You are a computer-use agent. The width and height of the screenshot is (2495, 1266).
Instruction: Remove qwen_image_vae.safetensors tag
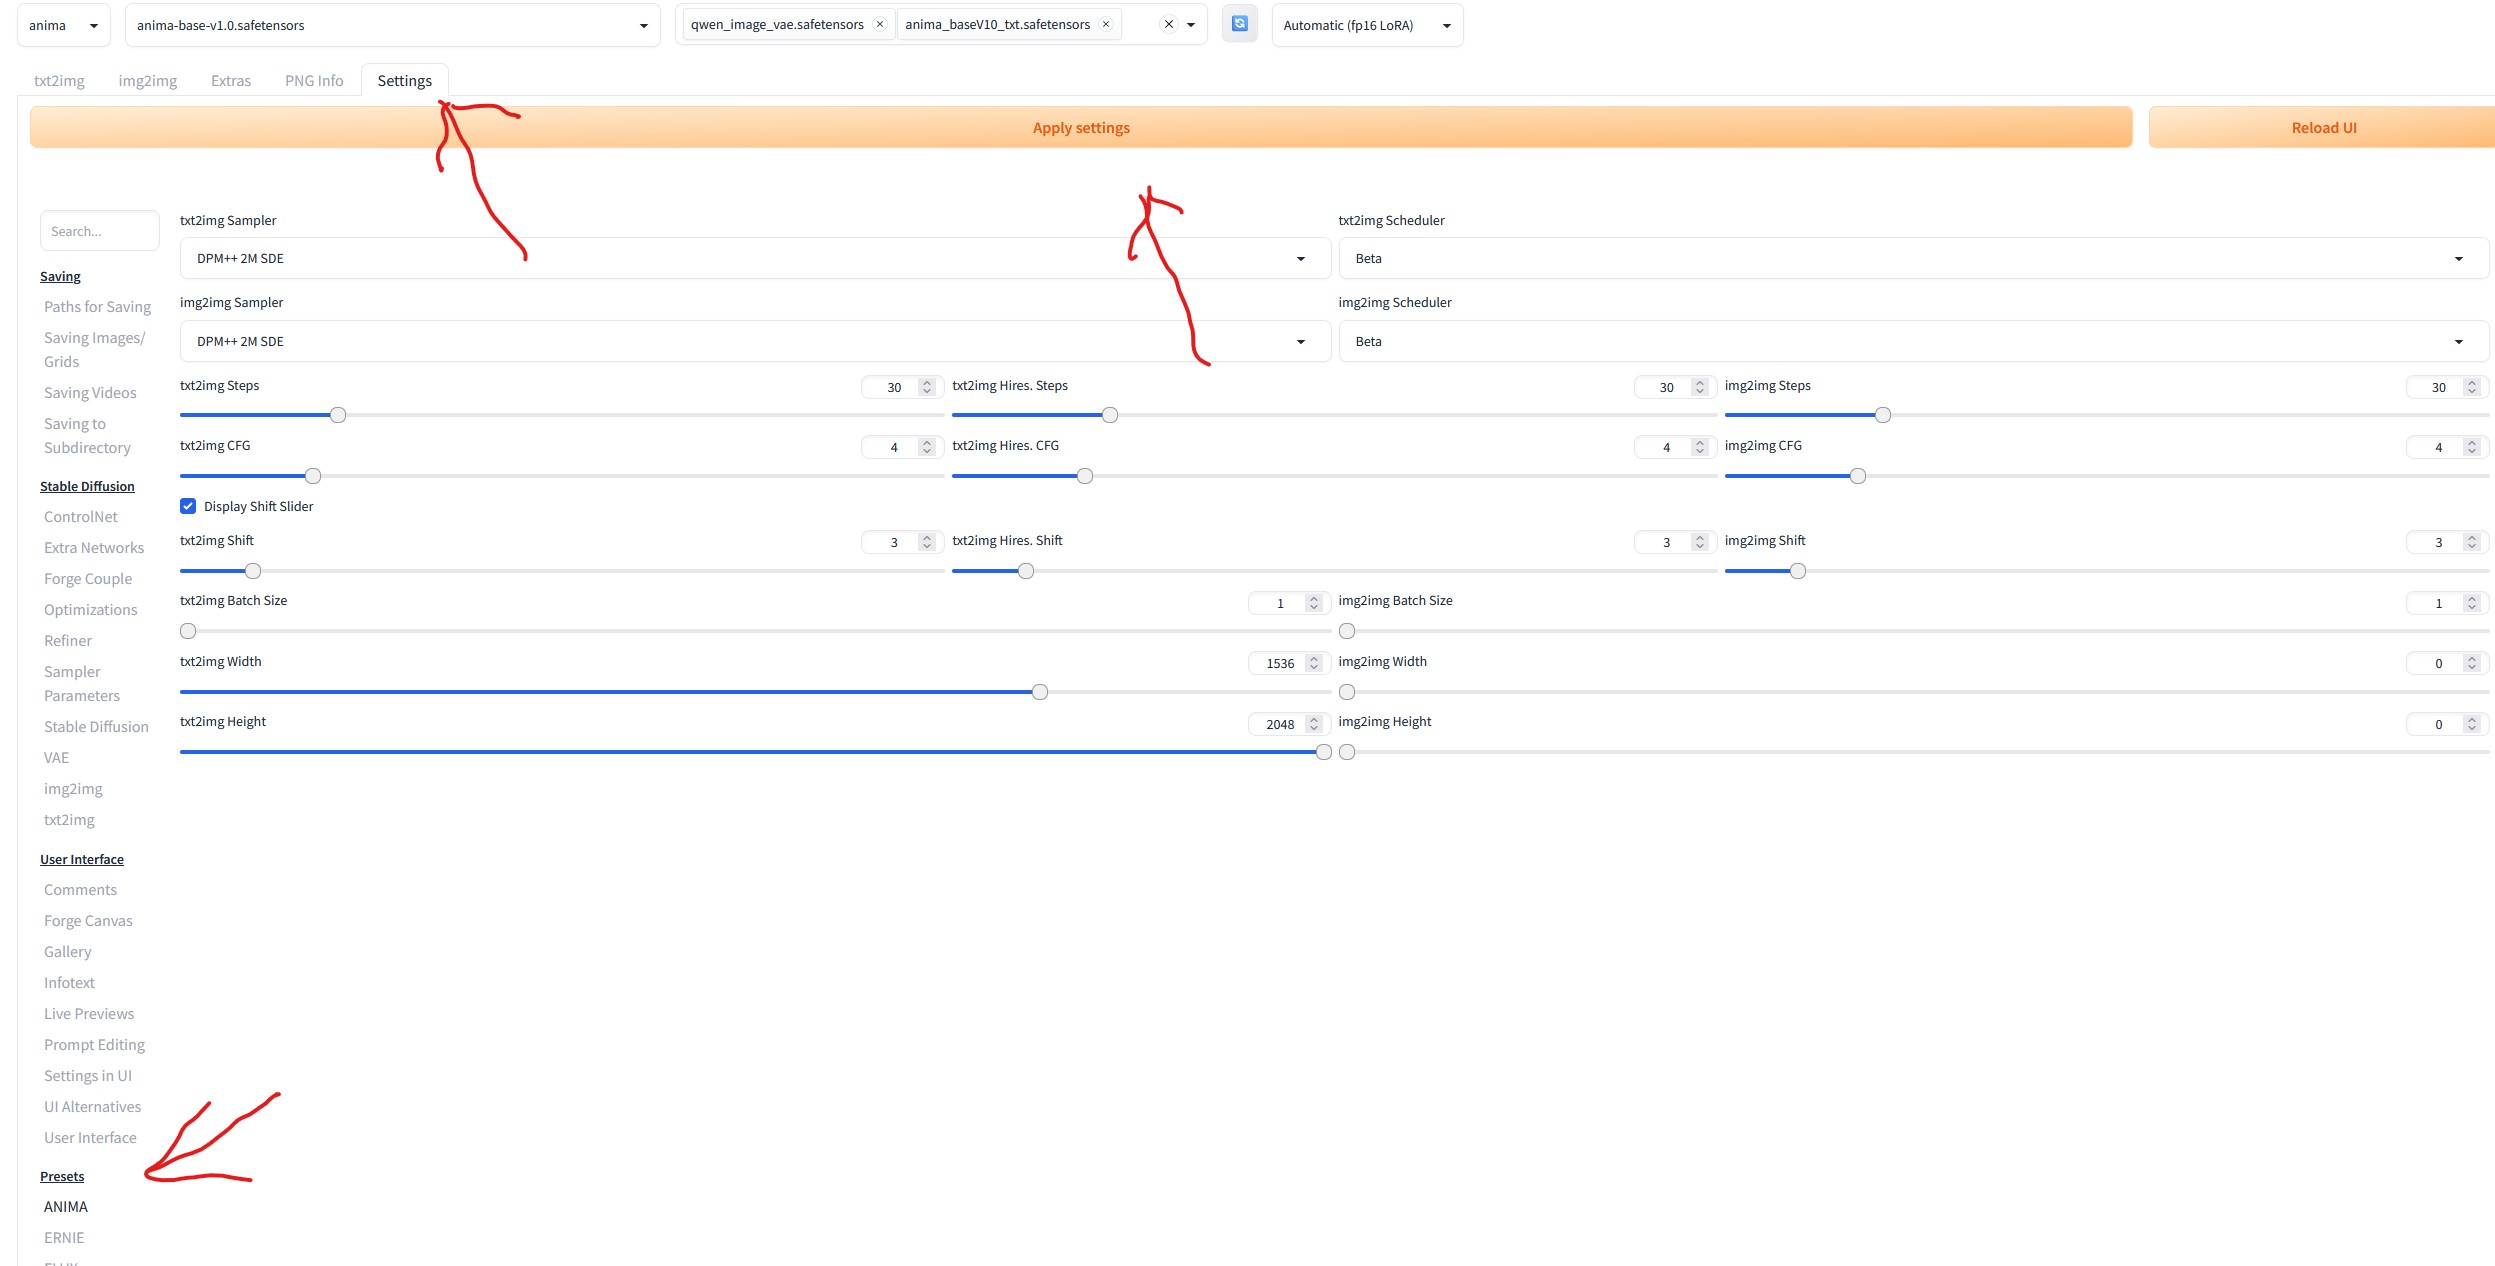[880, 25]
